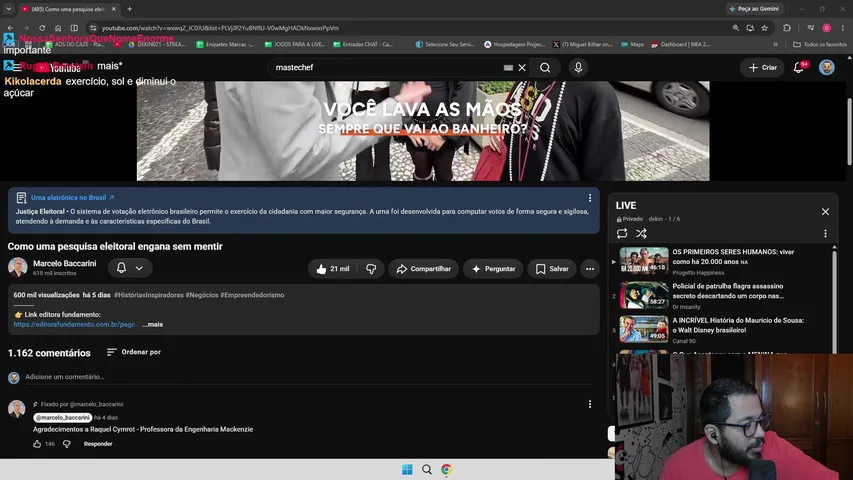Click hashtag #Empreendedorismo
This screenshot has height=480, width=853.
(252, 295)
